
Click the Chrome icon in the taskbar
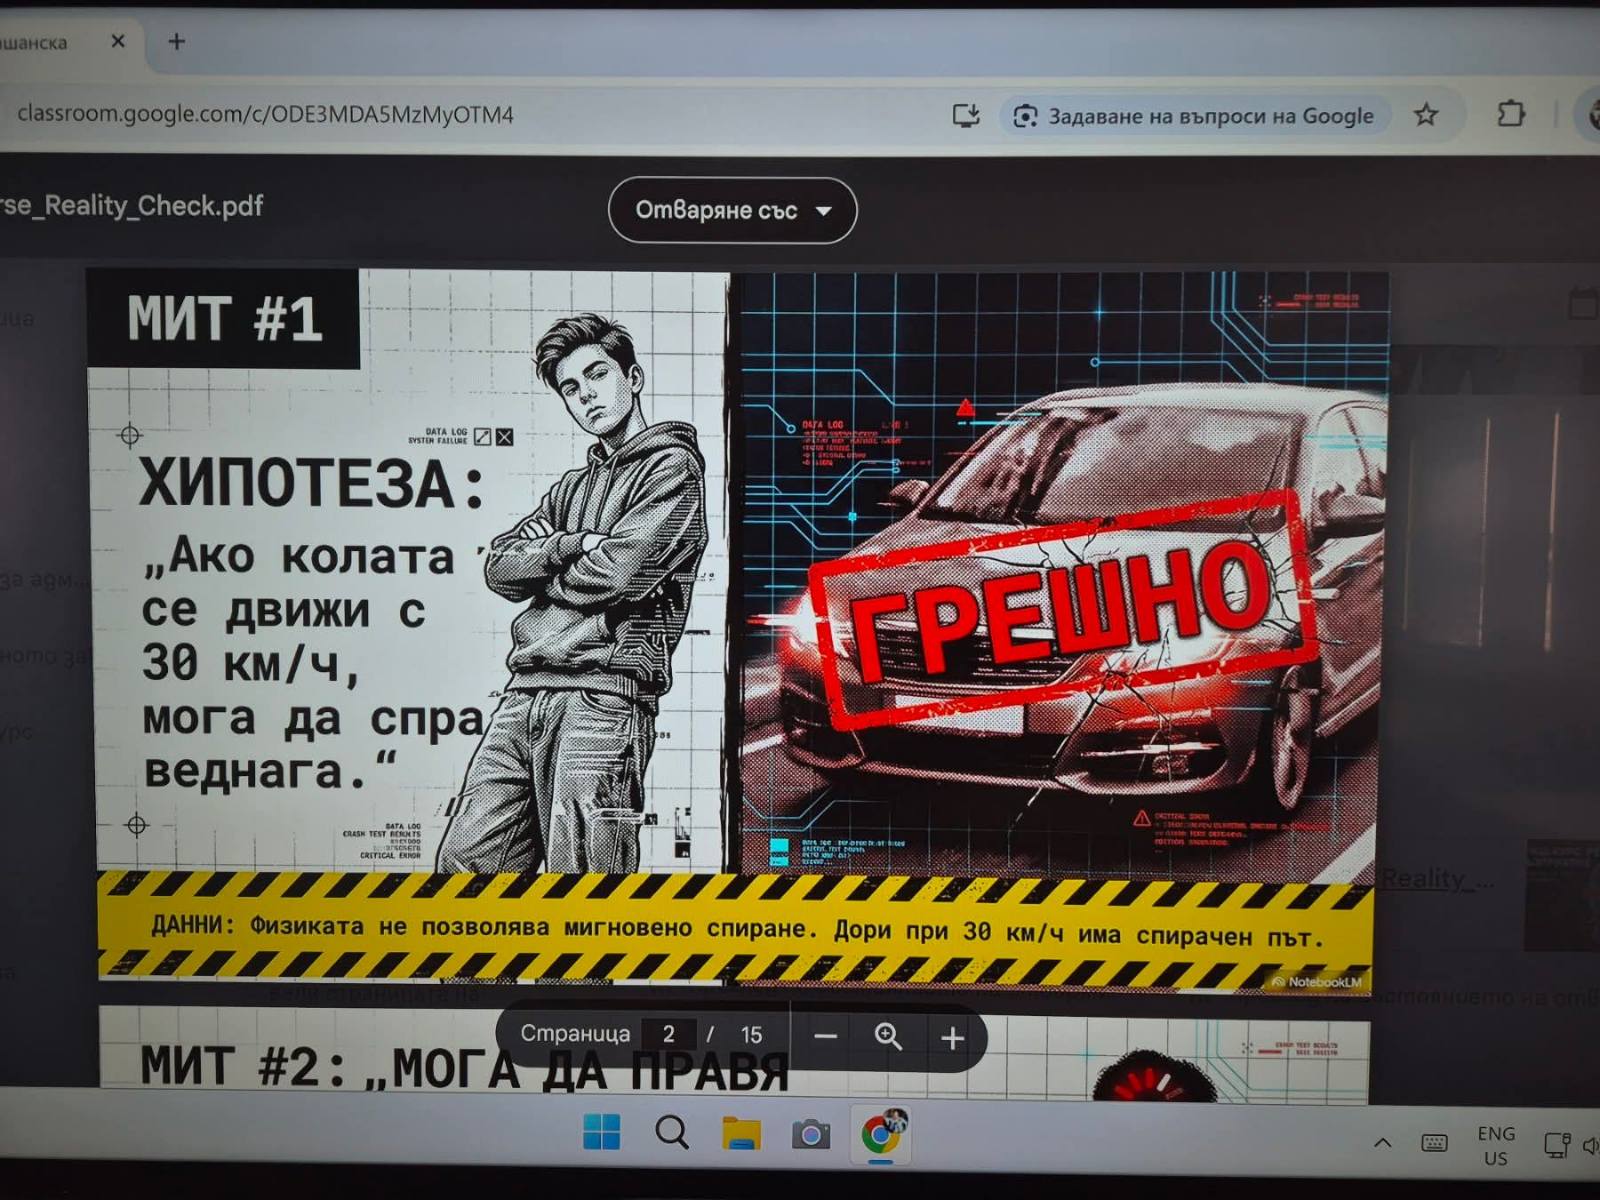(880, 1134)
